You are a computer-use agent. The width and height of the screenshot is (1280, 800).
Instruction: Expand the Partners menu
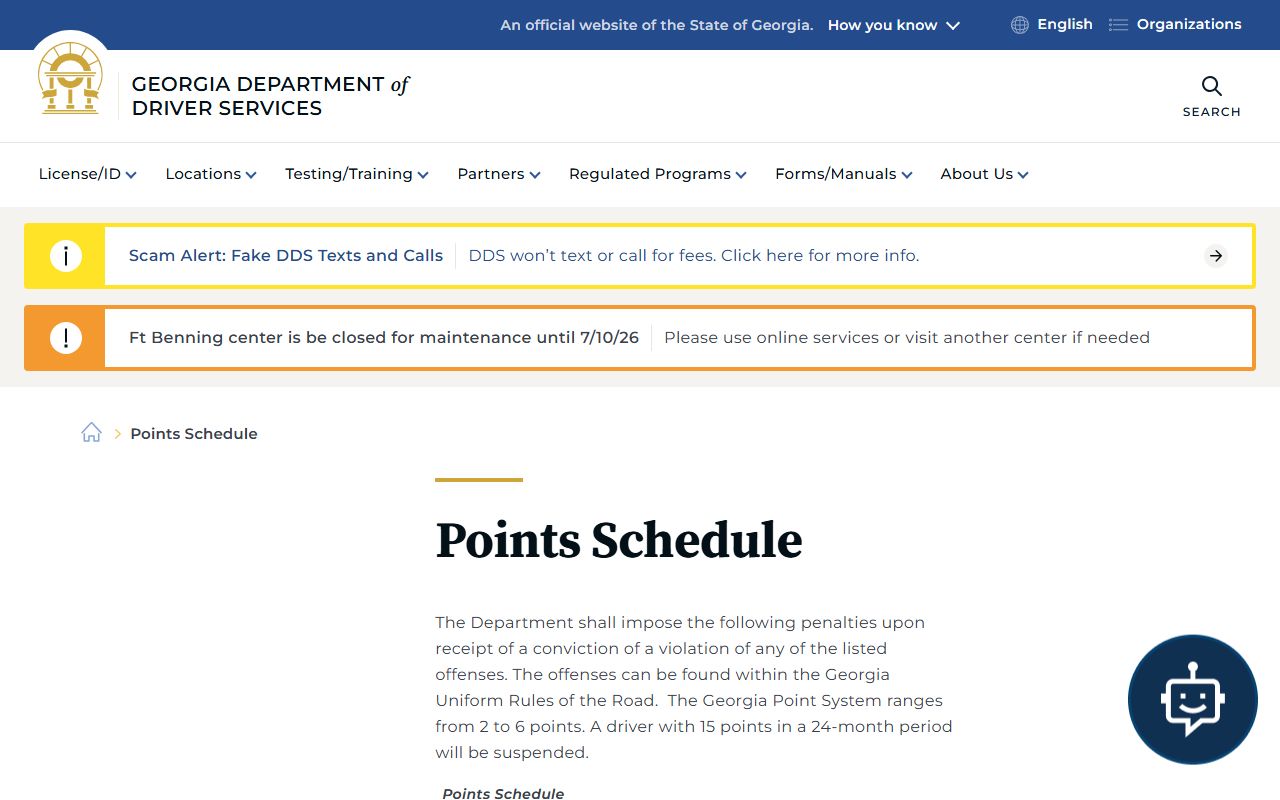click(499, 174)
